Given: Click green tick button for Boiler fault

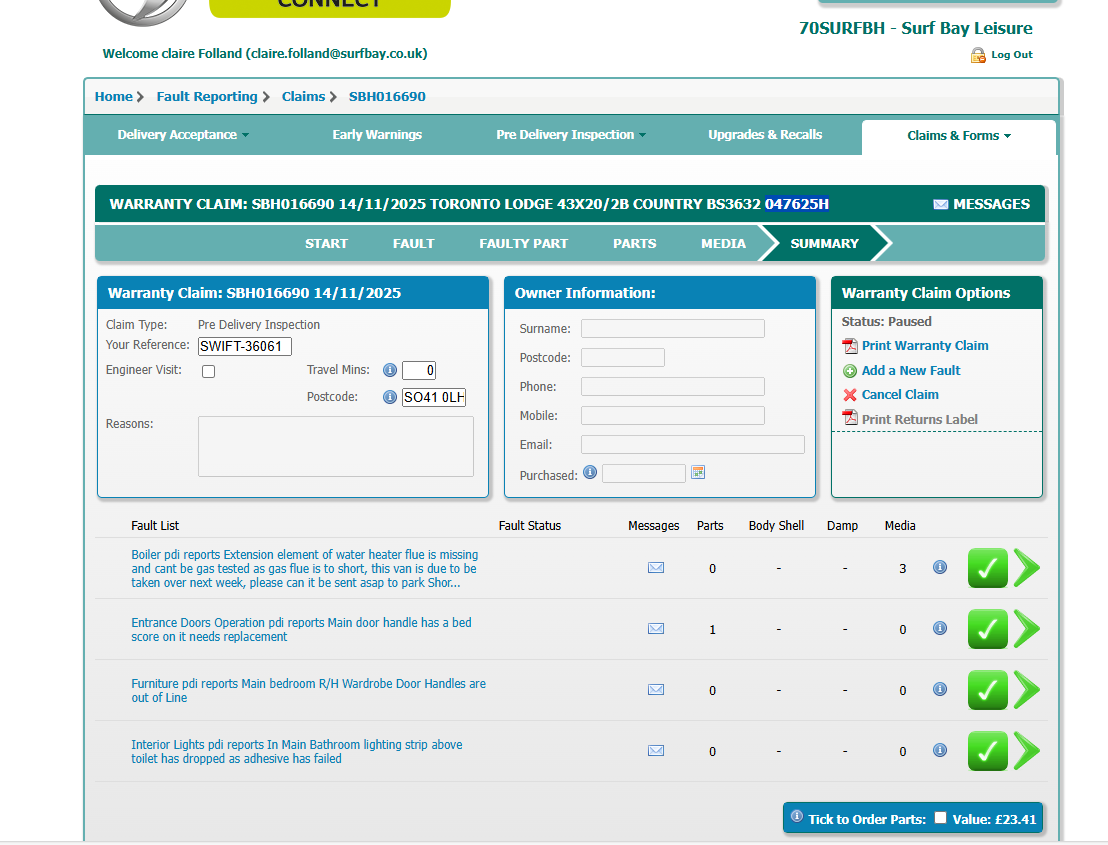Looking at the screenshot, I should coord(988,568).
